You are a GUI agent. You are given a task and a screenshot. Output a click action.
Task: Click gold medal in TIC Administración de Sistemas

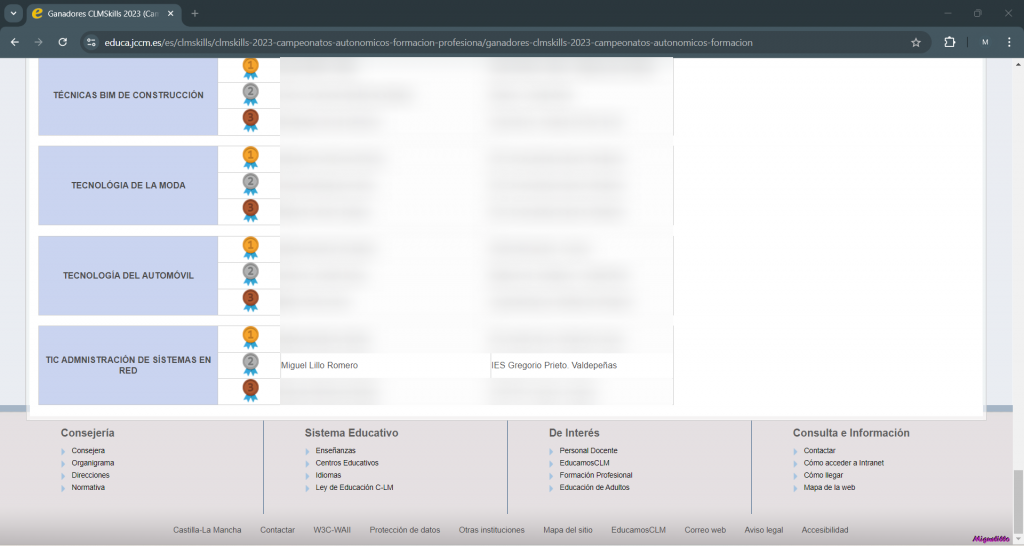pos(250,339)
